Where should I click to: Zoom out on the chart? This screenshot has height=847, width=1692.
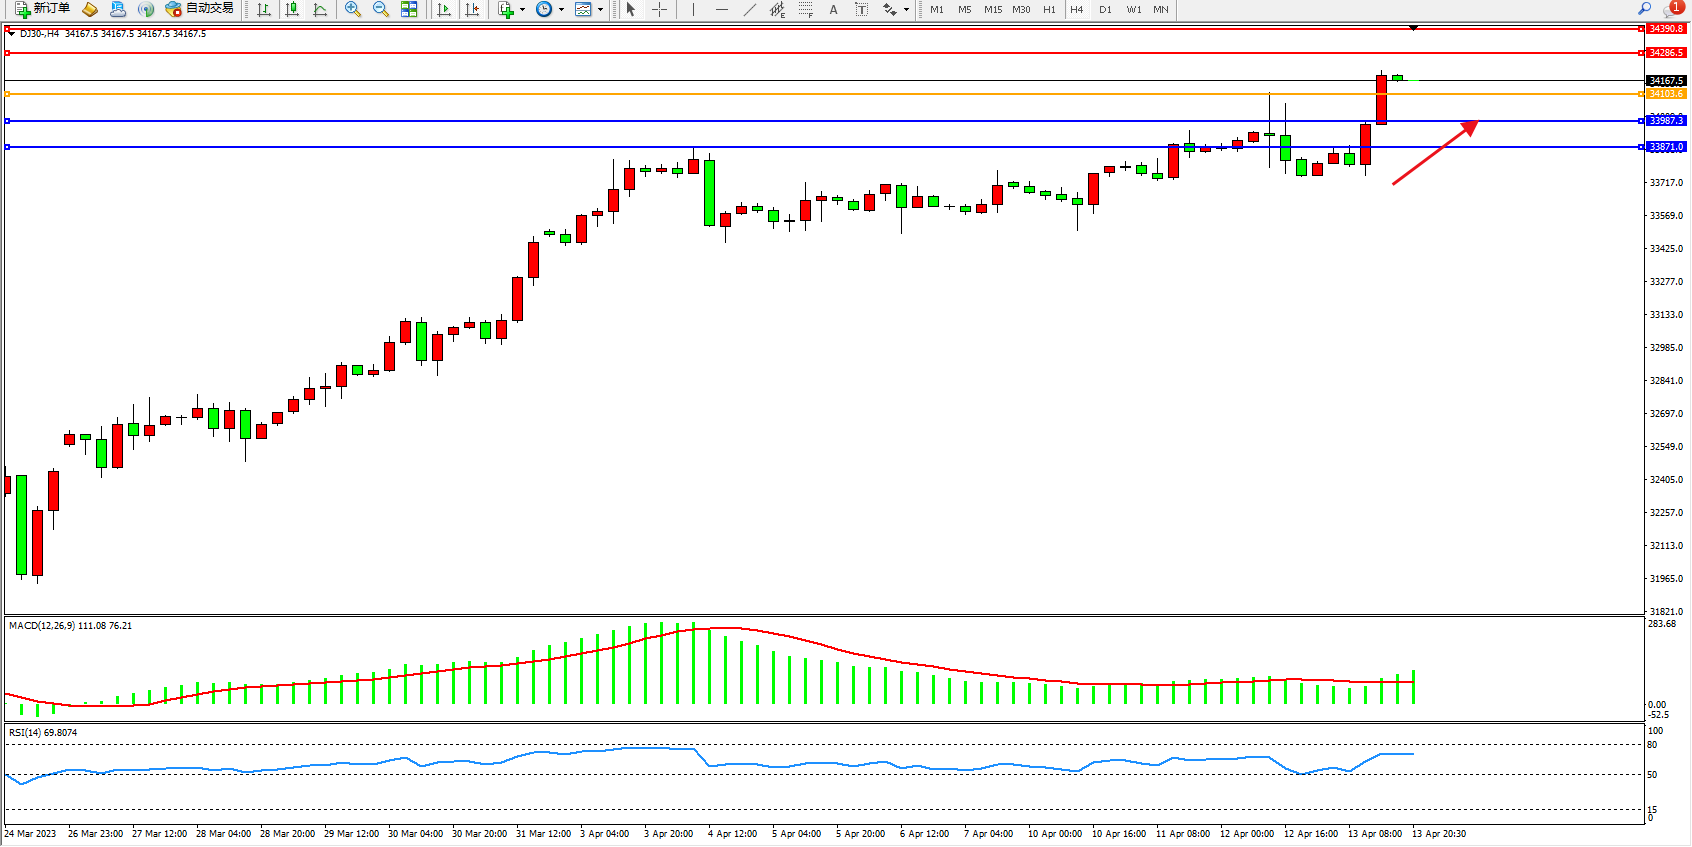pos(381,9)
